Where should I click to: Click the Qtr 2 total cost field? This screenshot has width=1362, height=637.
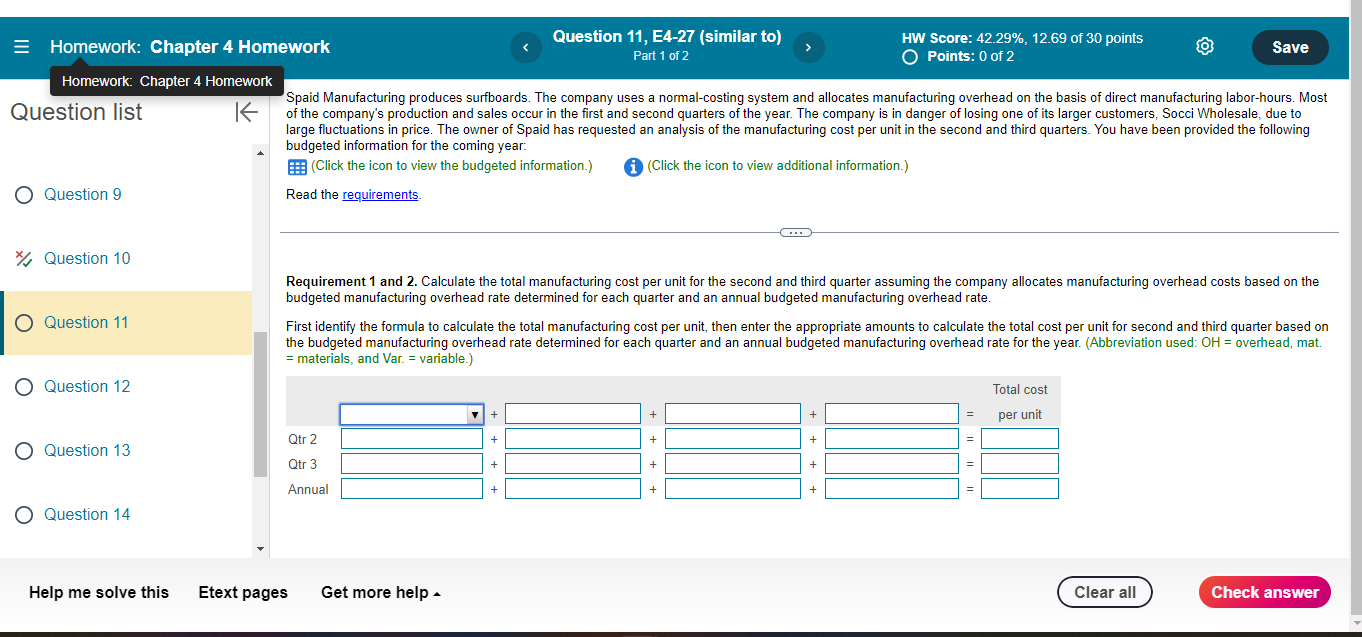click(x=1020, y=439)
